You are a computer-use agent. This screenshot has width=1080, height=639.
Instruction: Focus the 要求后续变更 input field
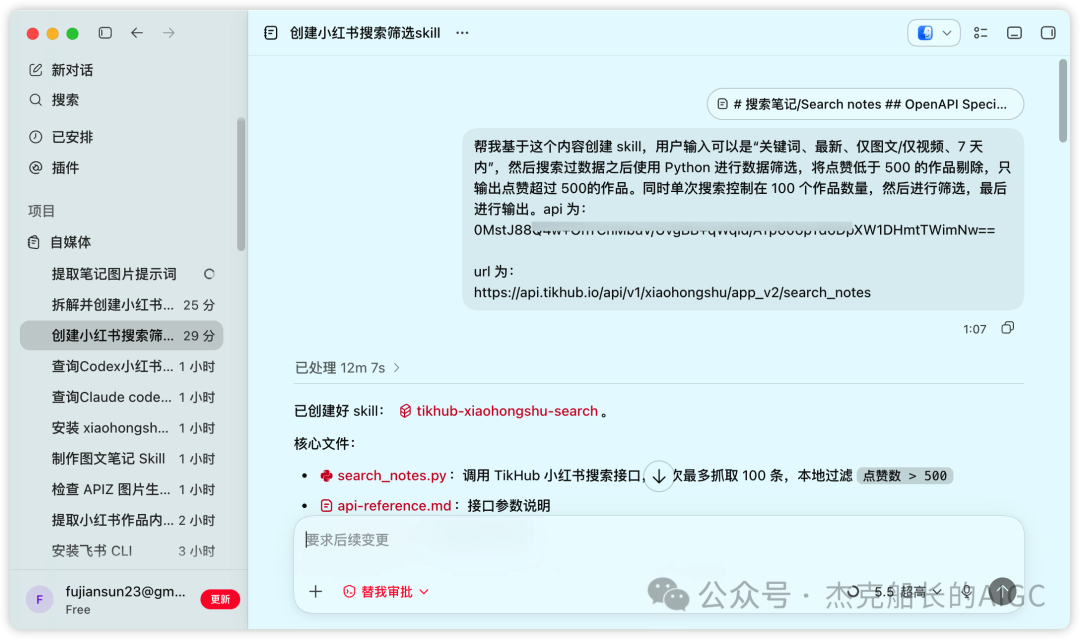pyautogui.click(x=658, y=540)
